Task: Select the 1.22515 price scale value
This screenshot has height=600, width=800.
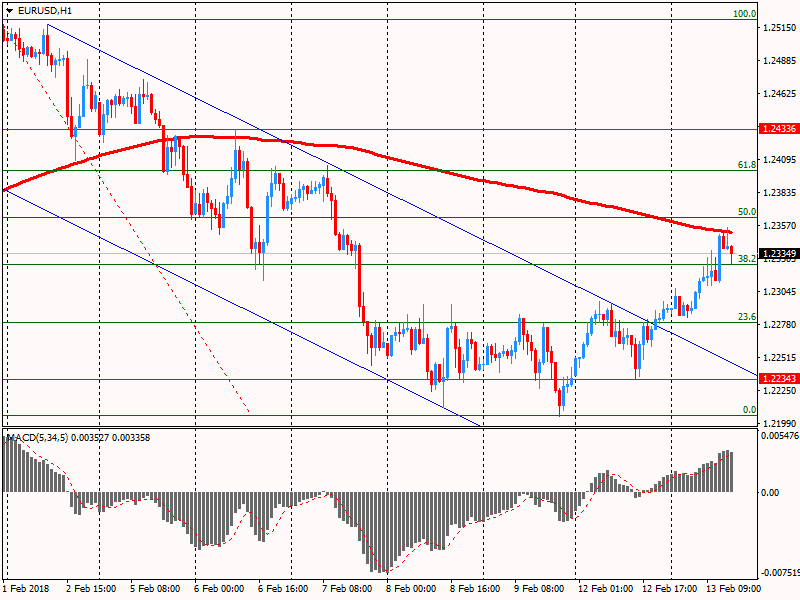Action: pyautogui.click(x=780, y=358)
